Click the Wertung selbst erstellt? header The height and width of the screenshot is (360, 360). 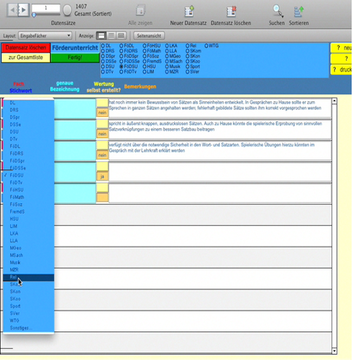coord(104,87)
